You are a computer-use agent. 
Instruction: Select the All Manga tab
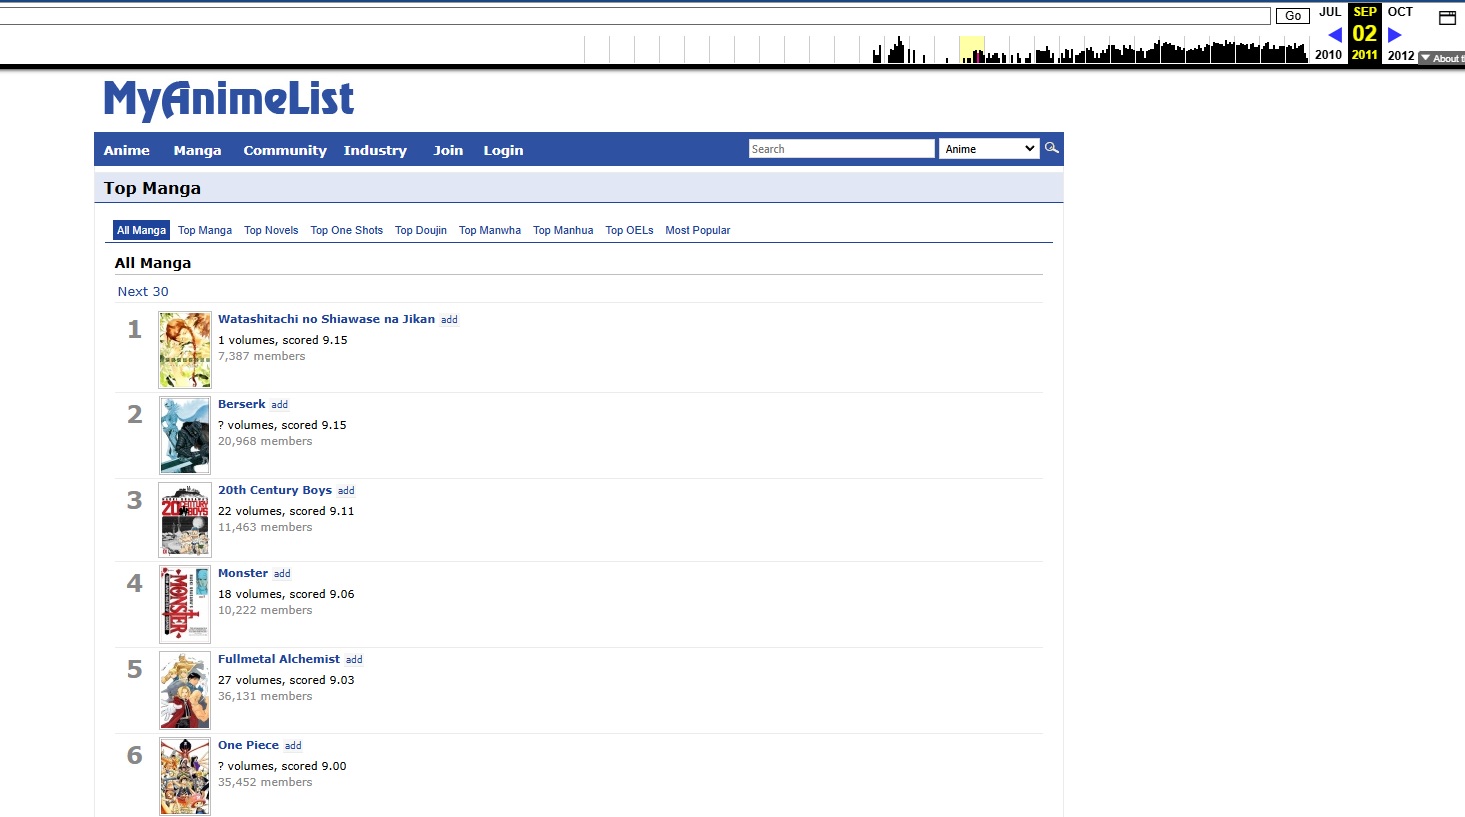click(x=141, y=230)
